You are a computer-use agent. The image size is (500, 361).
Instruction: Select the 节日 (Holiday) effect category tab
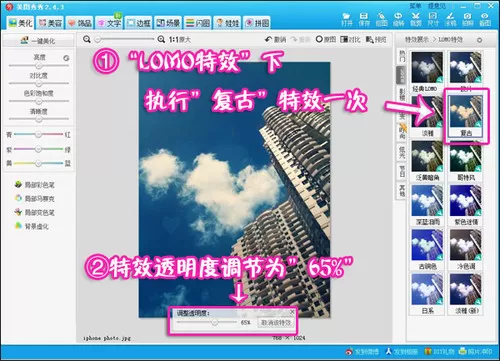pyautogui.click(x=402, y=171)
